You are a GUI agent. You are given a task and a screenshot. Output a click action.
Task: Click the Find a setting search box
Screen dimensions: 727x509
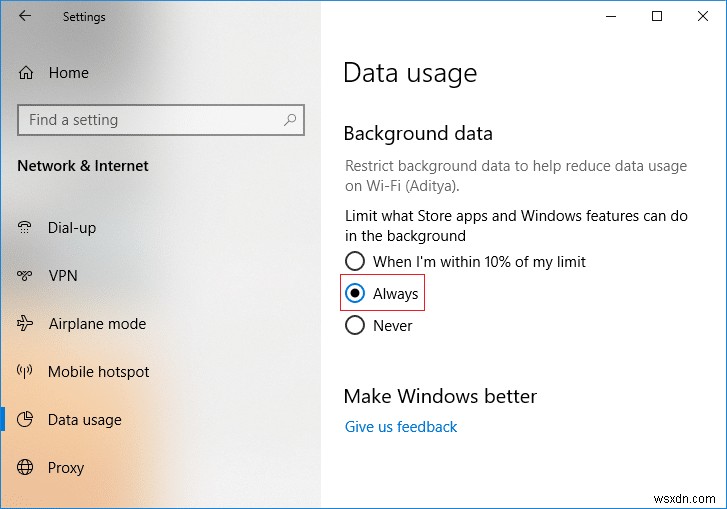pos(150,120)
